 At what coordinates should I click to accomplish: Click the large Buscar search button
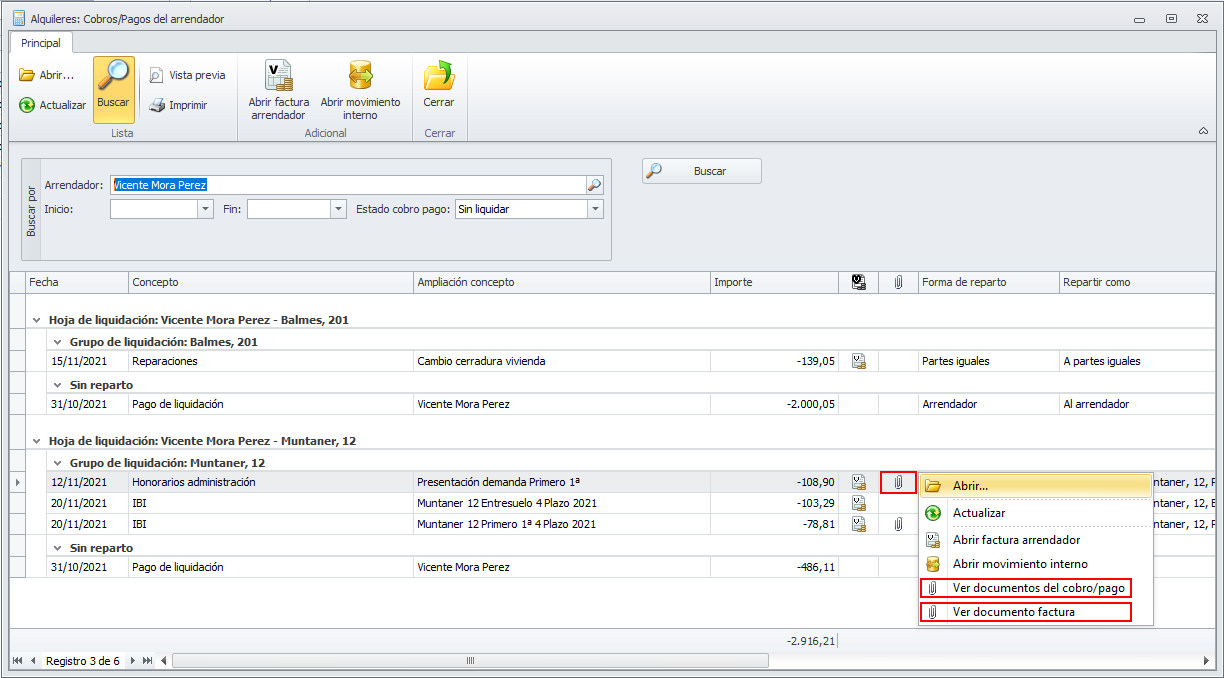click(702, 171)
